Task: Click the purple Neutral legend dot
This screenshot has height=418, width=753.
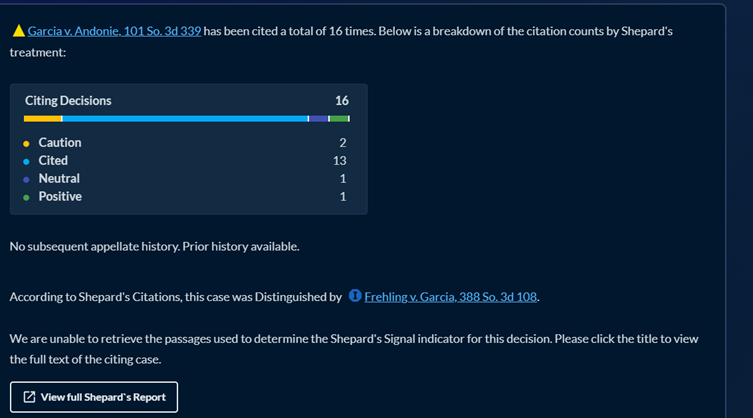Action: coord(26,180)
